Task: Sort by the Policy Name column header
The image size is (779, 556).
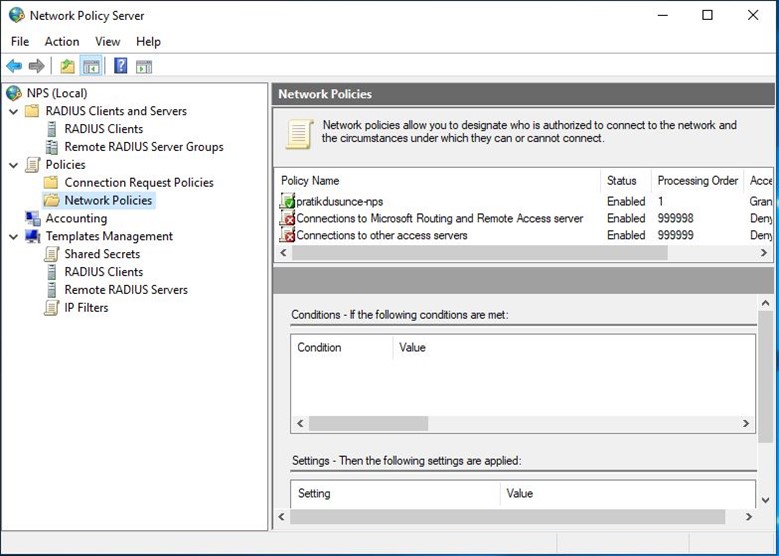Action: [437, 181]
